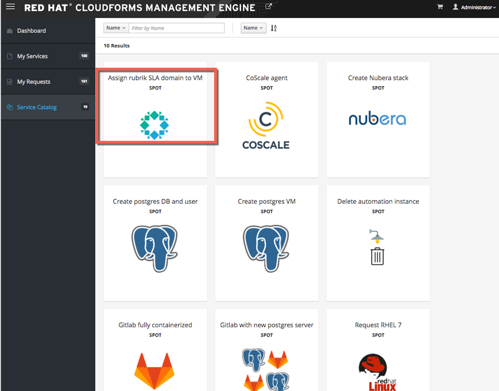Open the CoScale agent service title
This screenshot has height=391, width=499.
pyautogui.click(x=267, y=78)
